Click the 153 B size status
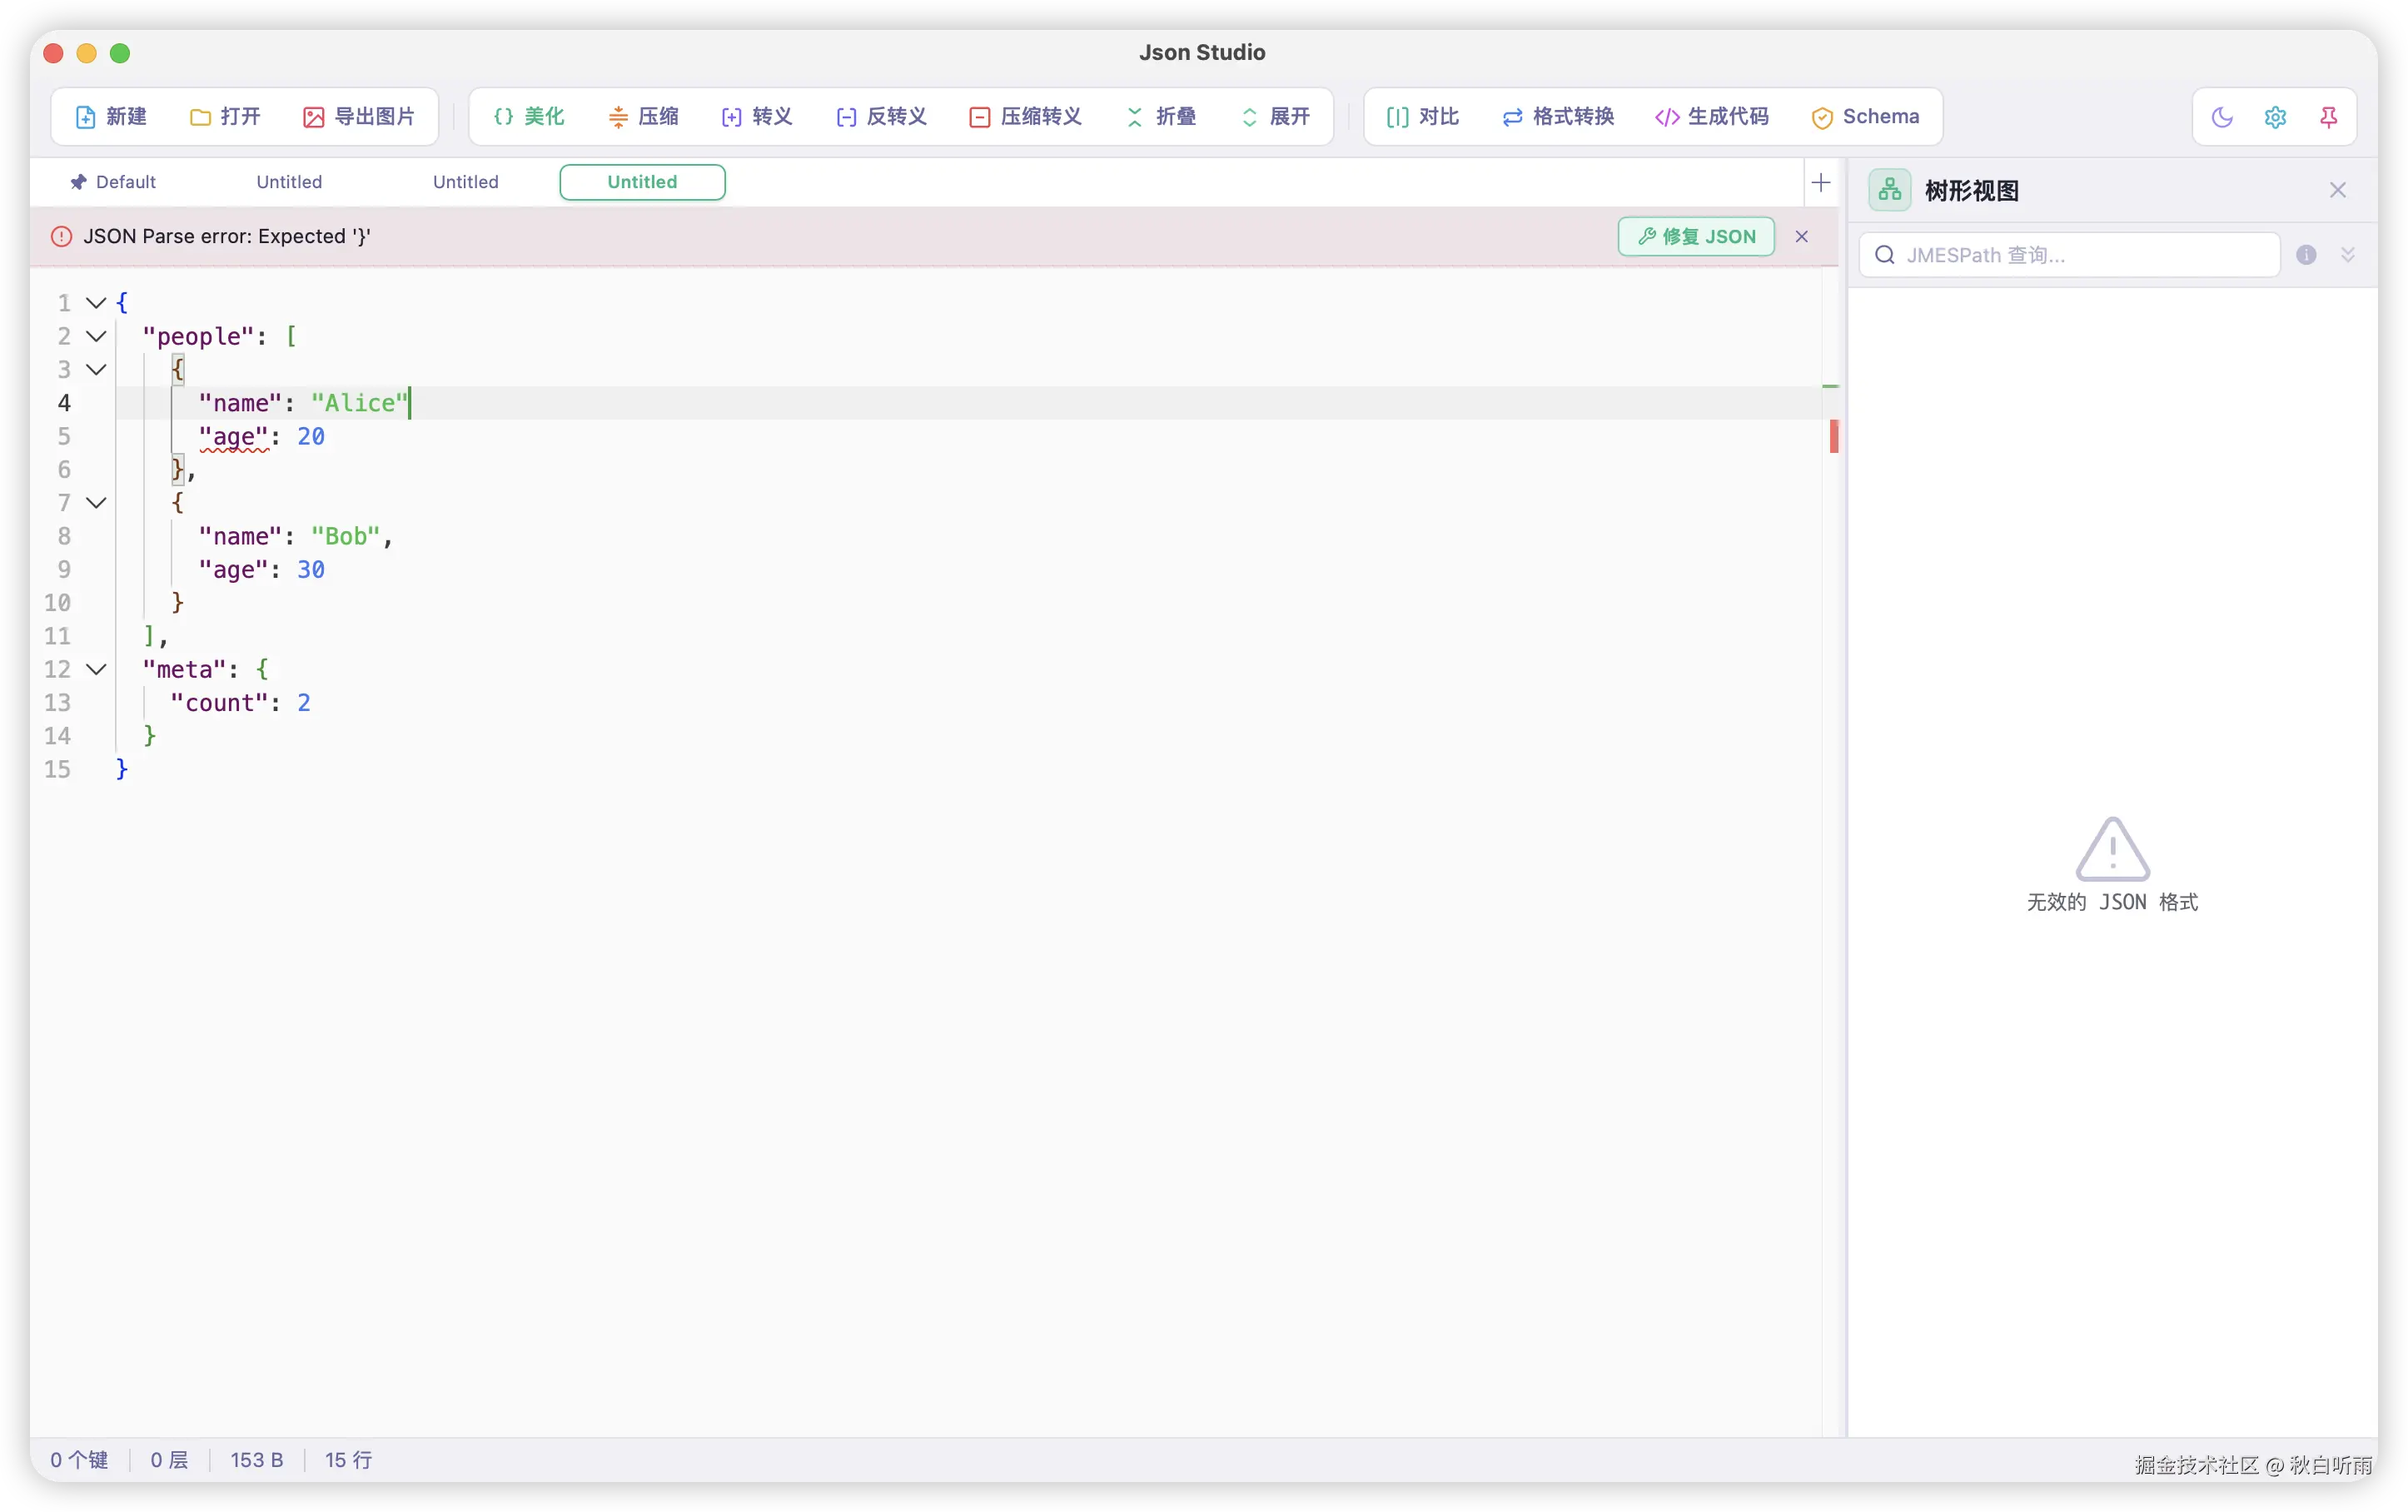The width and height of the screenshot is (2408, 1512). tap(257, 1460)
